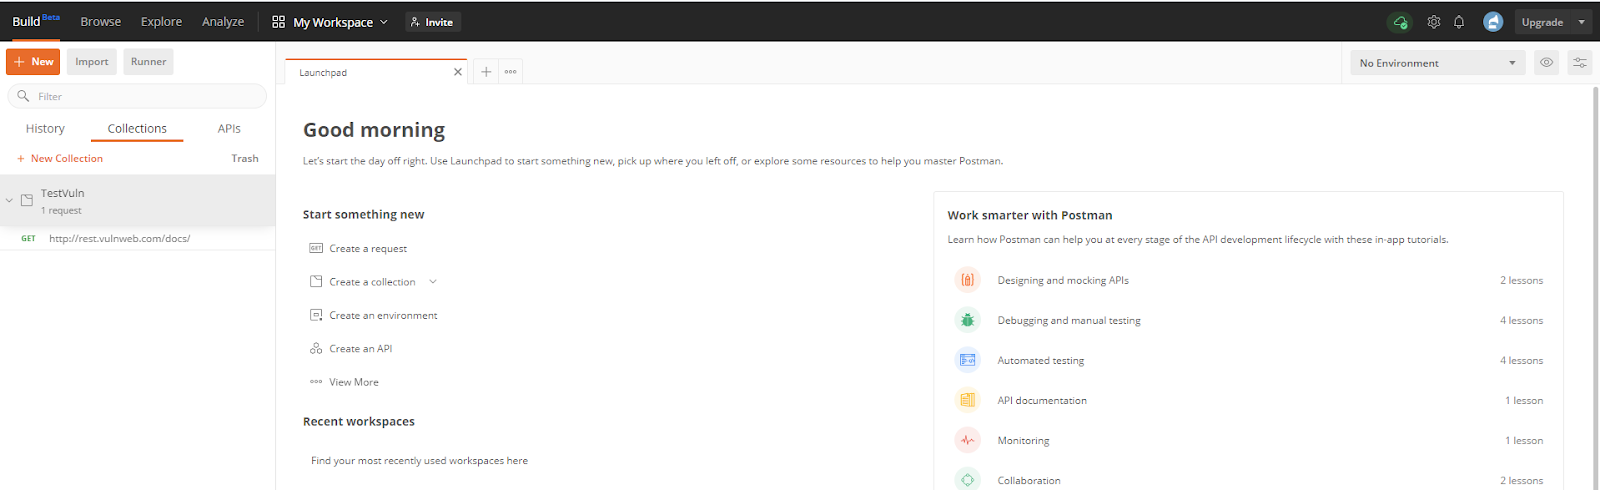Select the TestVuln collection folder icon
1600x490 pixels.
(27, 200)
